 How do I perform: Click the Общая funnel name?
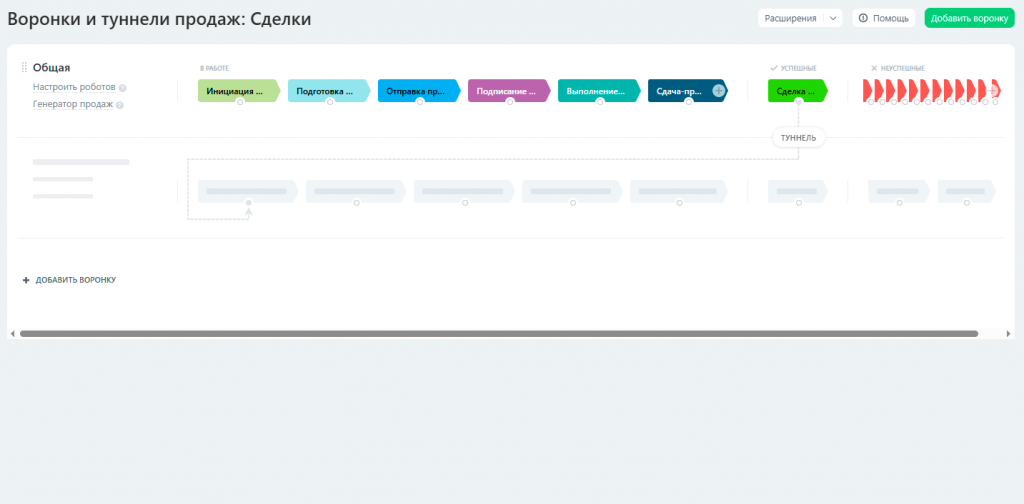(52, 67)
